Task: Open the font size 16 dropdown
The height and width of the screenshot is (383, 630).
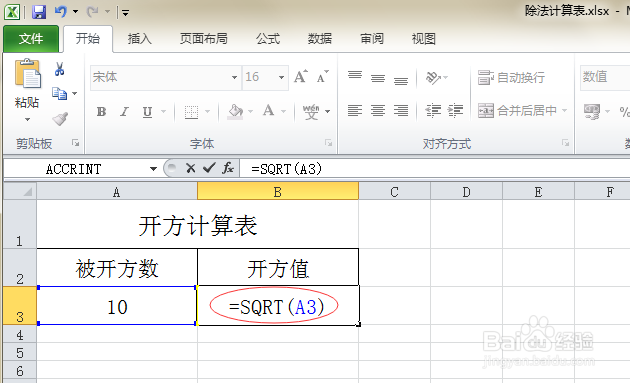Action: click(281, 77)
